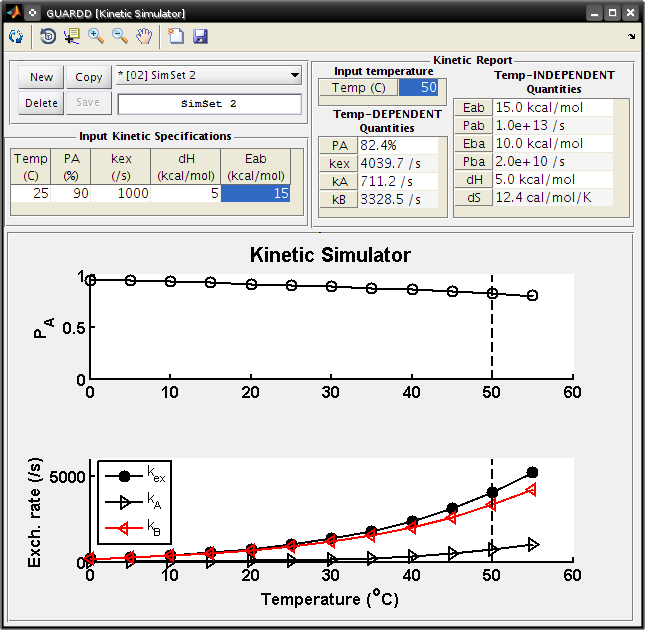The image size is (645, 630).
Task: Click the highlighted Eab cell value 15
Action: tap(255, 193)
